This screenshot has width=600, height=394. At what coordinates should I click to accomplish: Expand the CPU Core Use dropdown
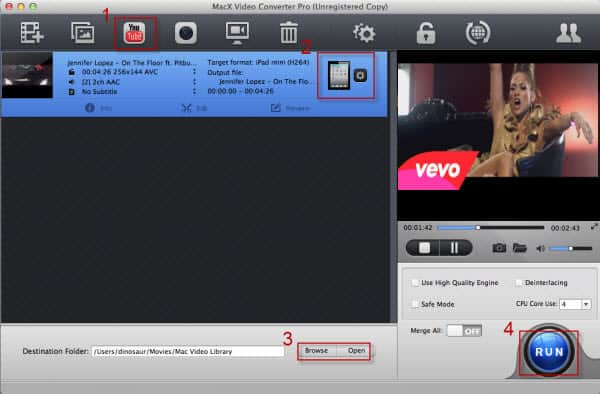click(x=575, y=304)
